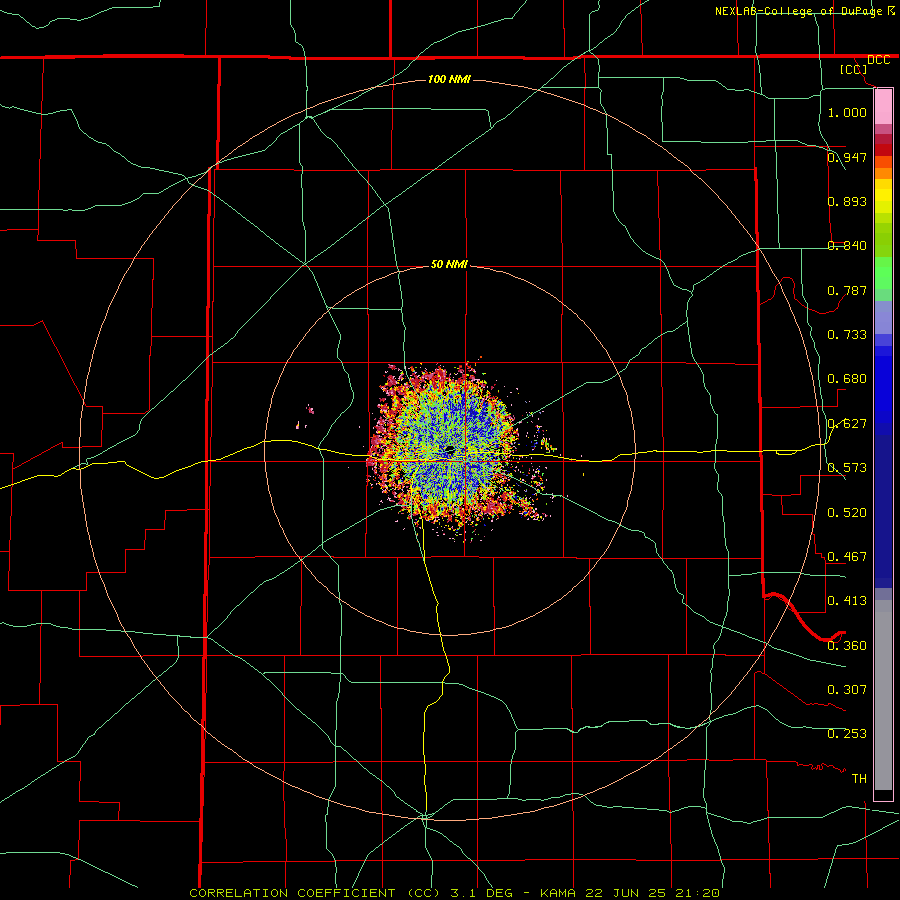The width and height of the screenshot is (900, 900).
Task: Click the NEXLAB-College of DuPage credit text
Action: [x=800, y=11]
